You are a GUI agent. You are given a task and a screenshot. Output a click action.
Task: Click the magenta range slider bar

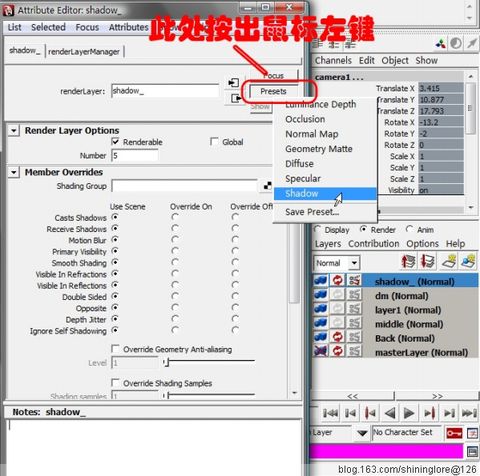(386, 451)
